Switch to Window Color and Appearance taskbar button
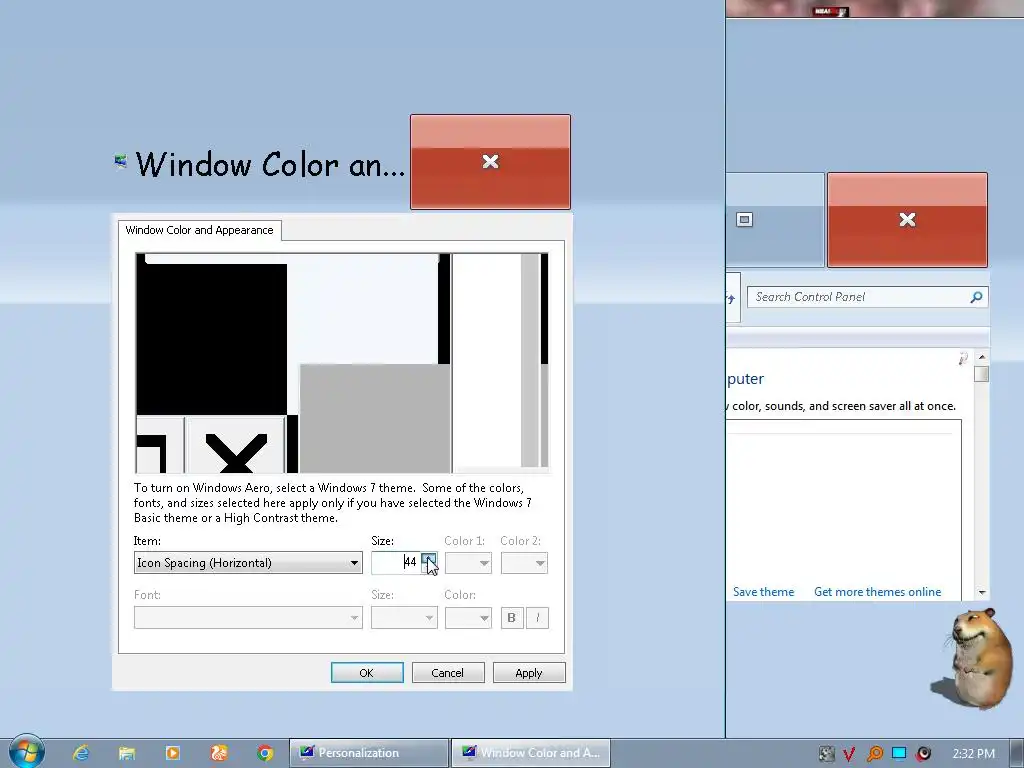This screenshot has width=1024, height=768. click(531, 753)
